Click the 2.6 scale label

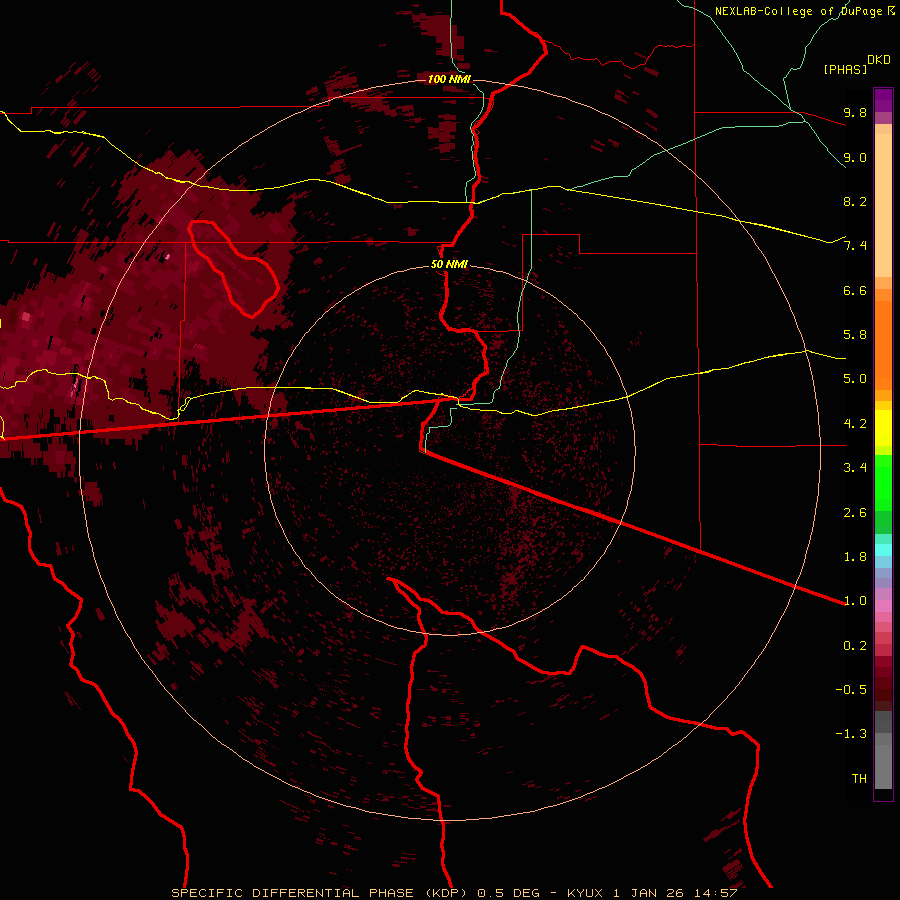[x=855, y=513]
